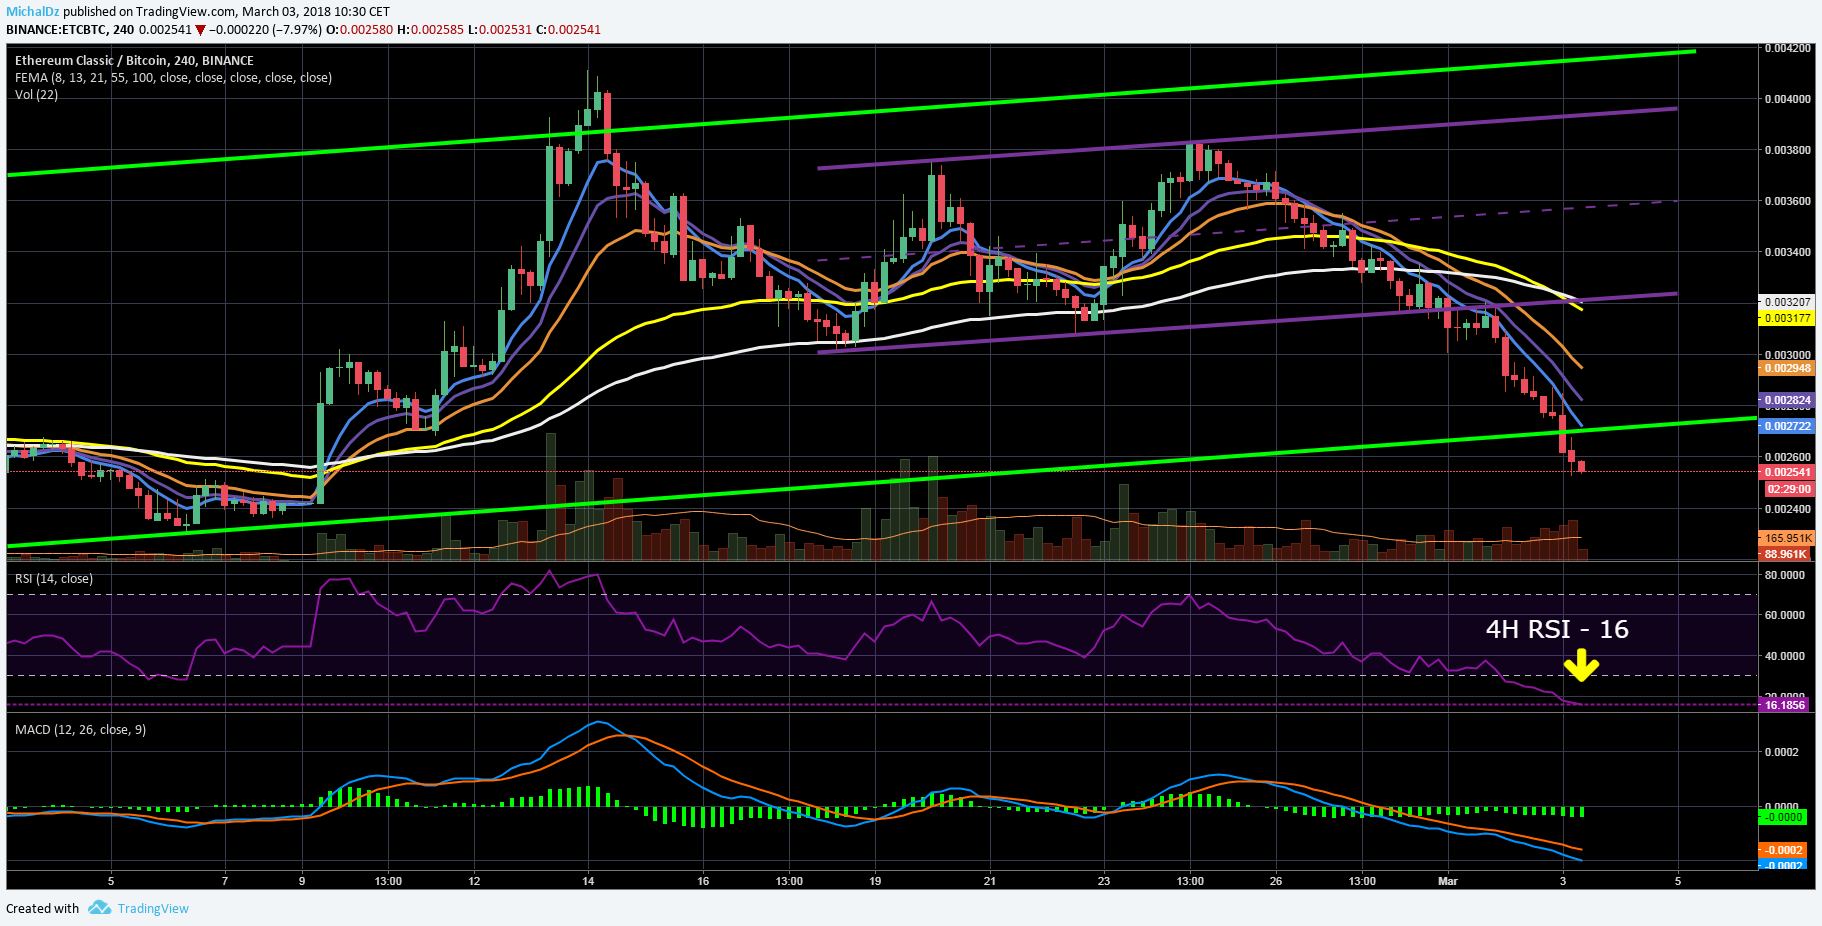This screenshot has height=926, width=1822.
Task: Click the header ticker BINANCE:ETCBTC
Action: [56, 30]
